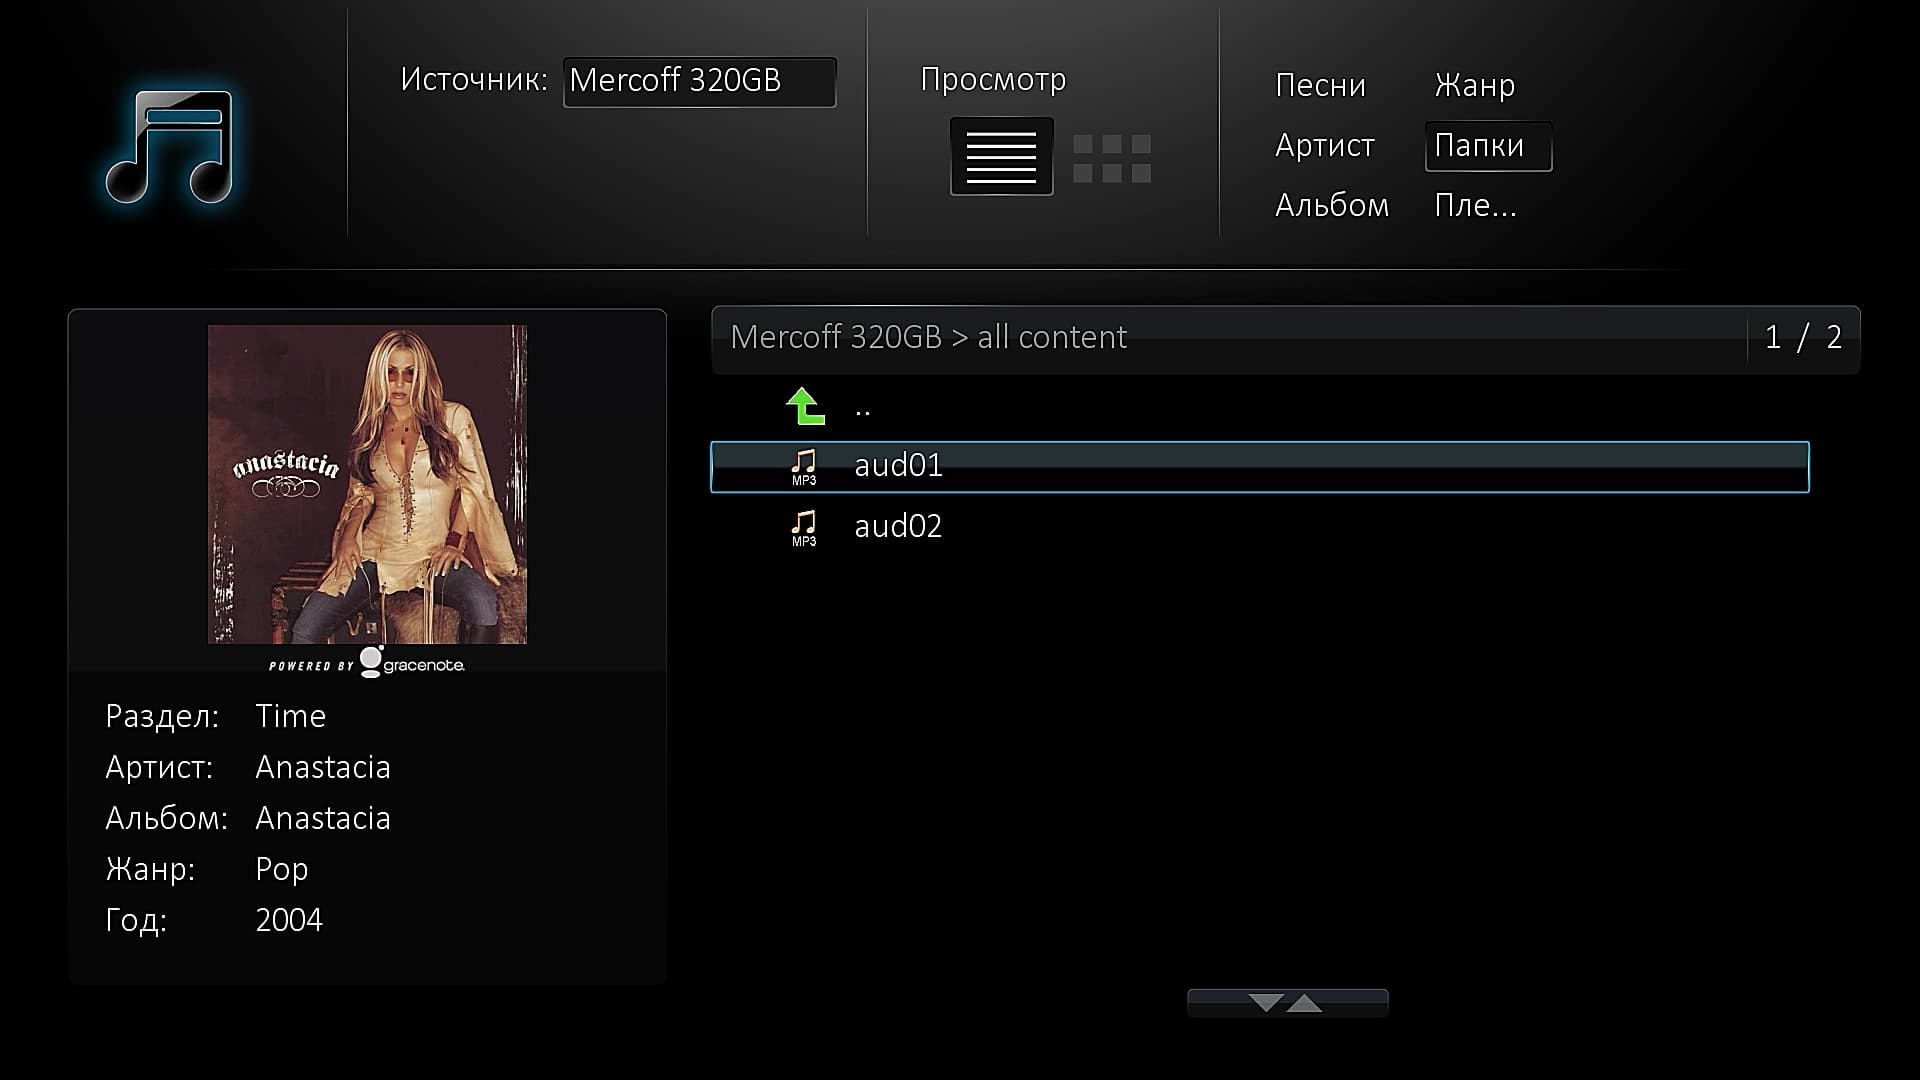1920x1080 pixels.
Task: Switch to grid thumbnail view icon
Action: pyautogui.click(x=1111, y=158)
